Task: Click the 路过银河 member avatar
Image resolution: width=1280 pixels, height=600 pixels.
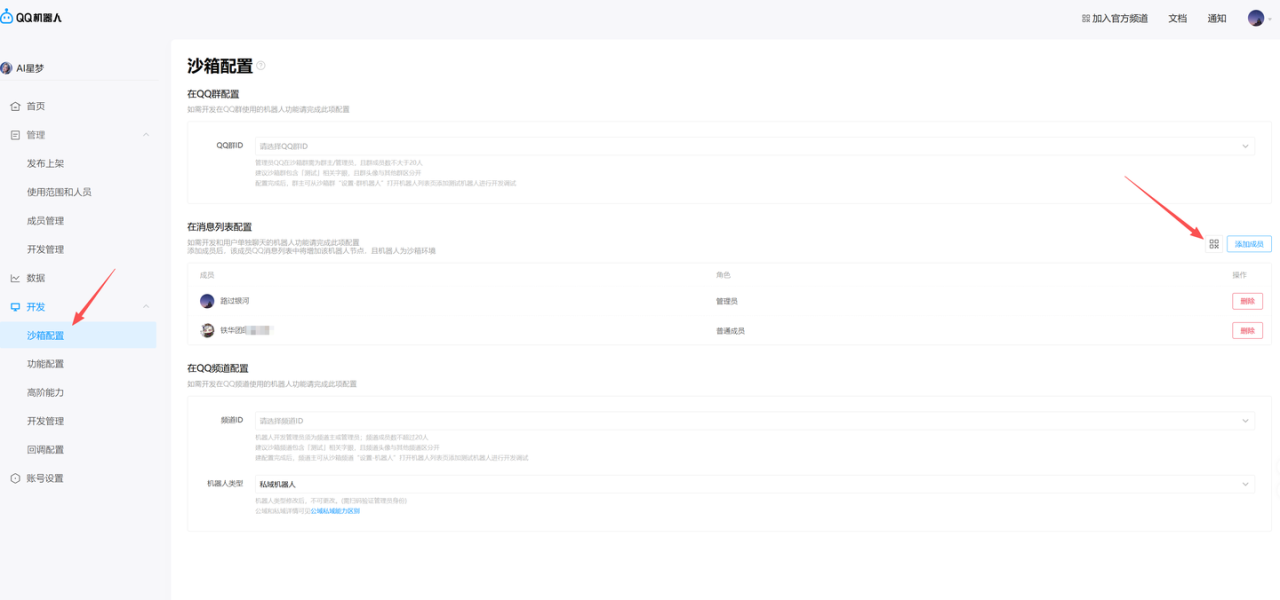Action: click(207, 301)
